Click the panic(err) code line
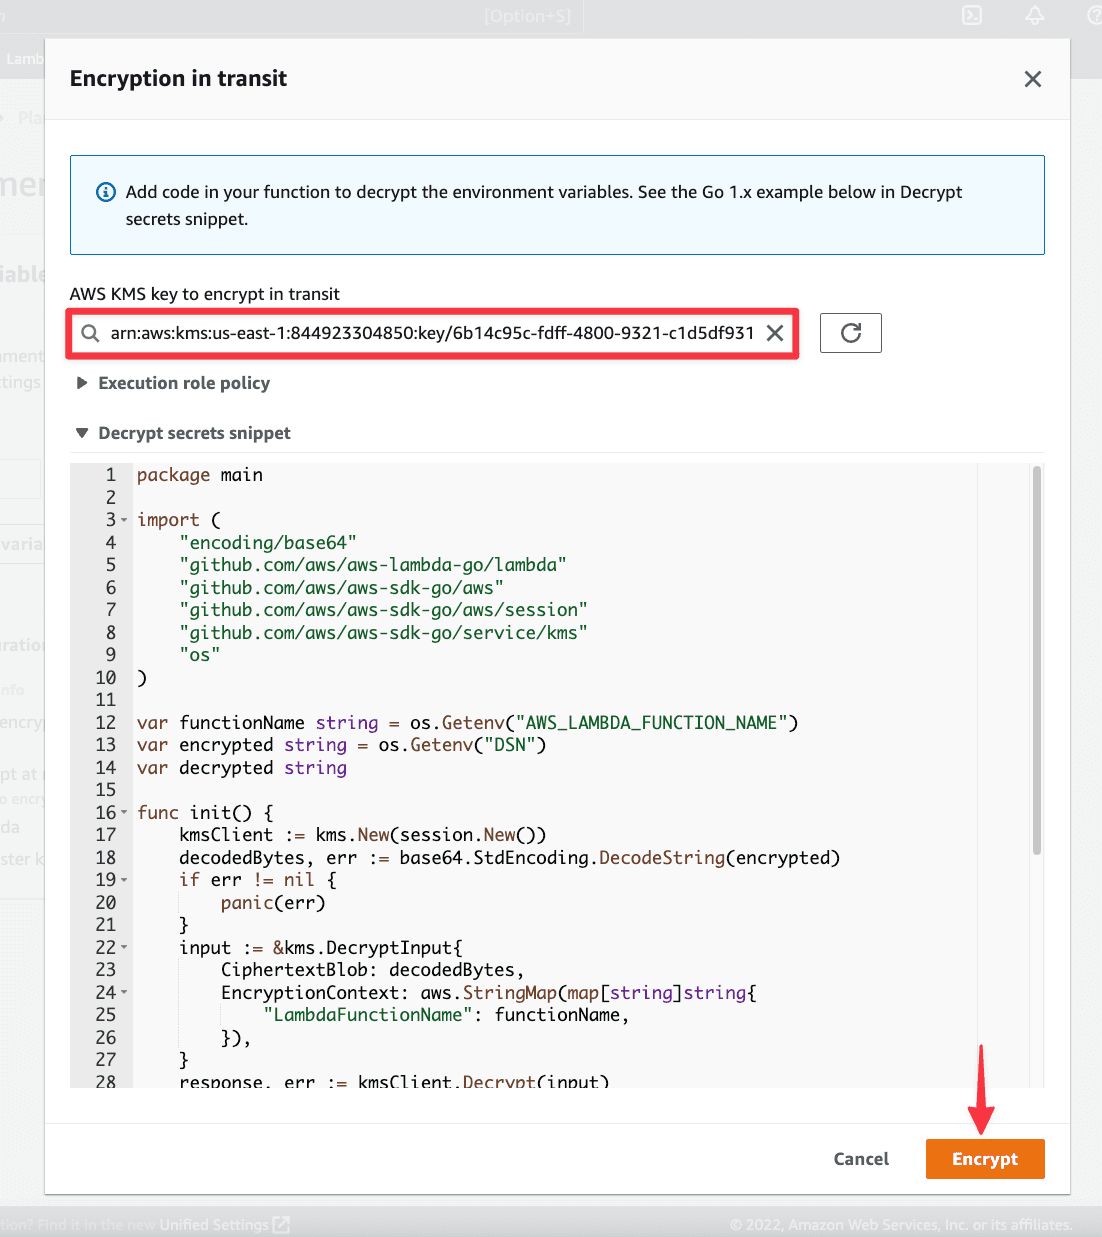 tap(273, 903)
